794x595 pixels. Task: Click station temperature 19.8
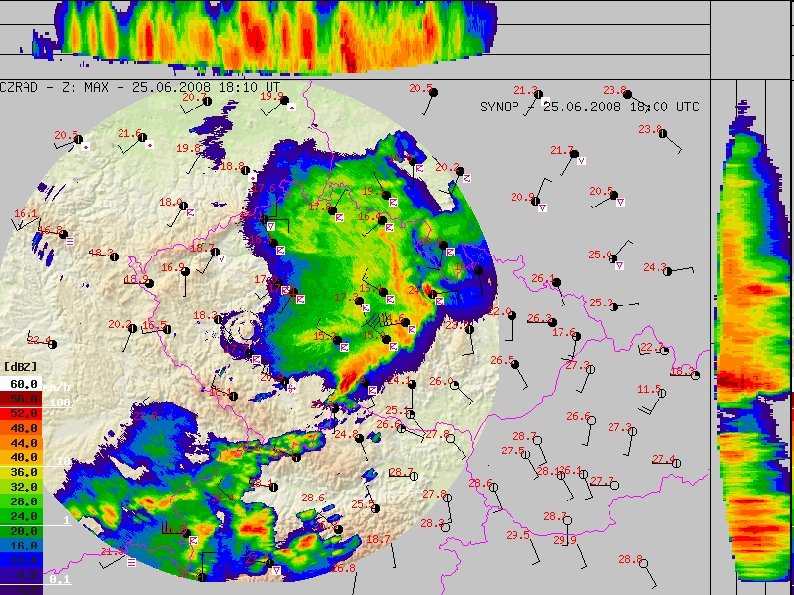(188, 148)
